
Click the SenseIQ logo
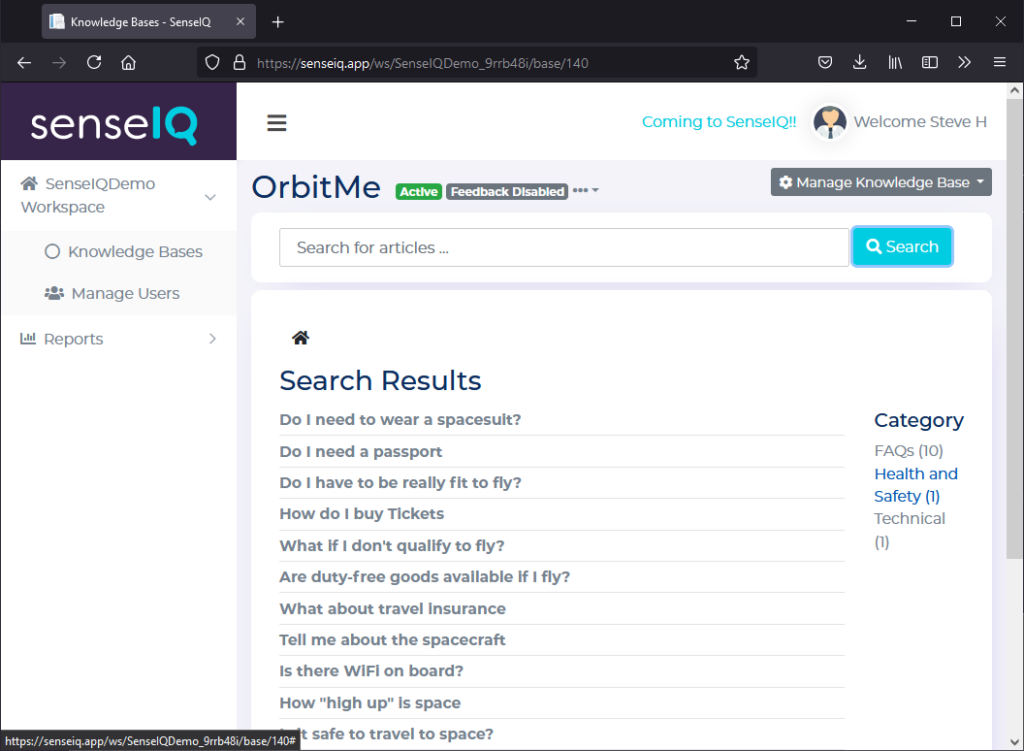tap(114, 123)
